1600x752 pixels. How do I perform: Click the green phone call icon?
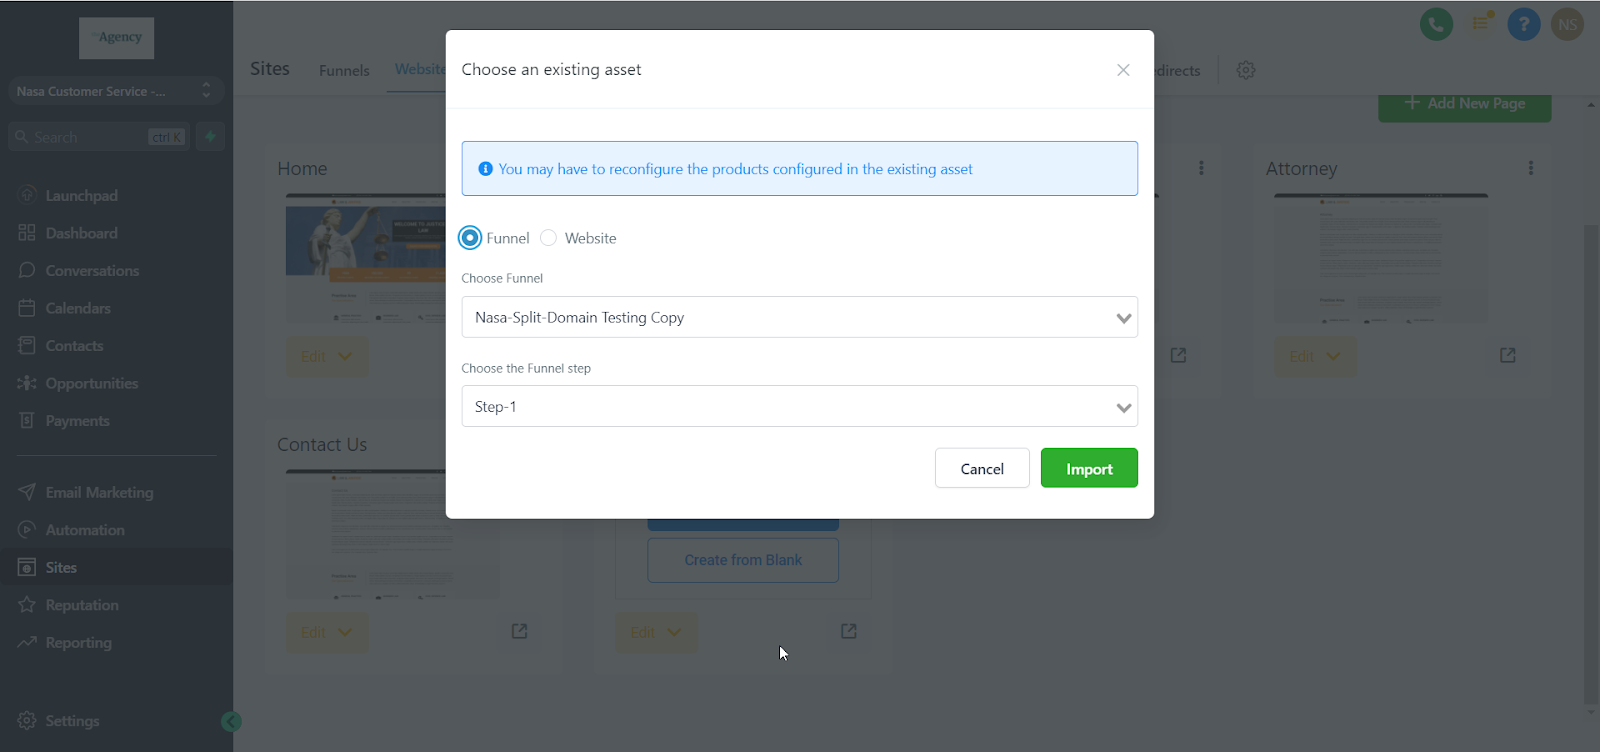pyautogui.click(x=1436, y=24)
